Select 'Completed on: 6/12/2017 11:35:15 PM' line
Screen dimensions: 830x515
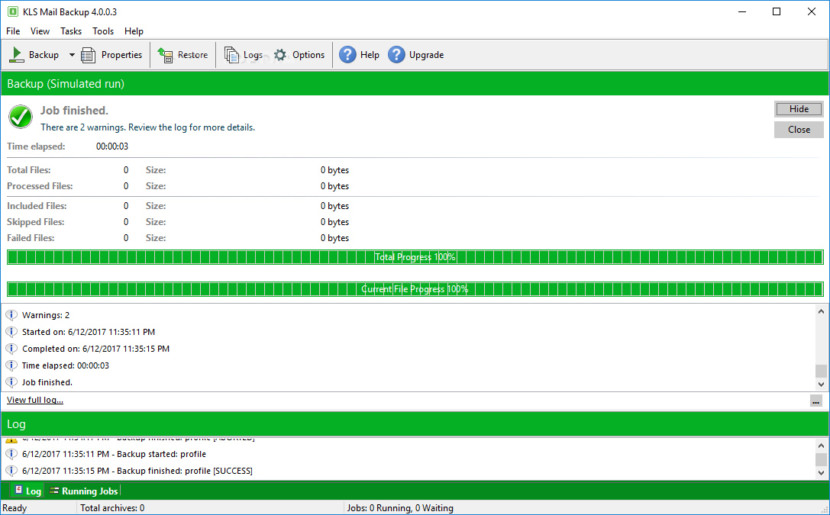pos(96,349)
